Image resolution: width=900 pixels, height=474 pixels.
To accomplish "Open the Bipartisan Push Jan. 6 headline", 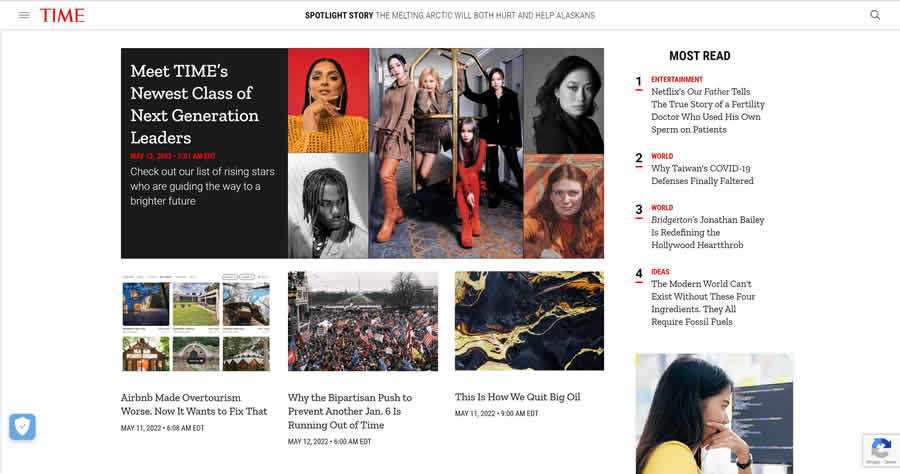I will 350,411.
